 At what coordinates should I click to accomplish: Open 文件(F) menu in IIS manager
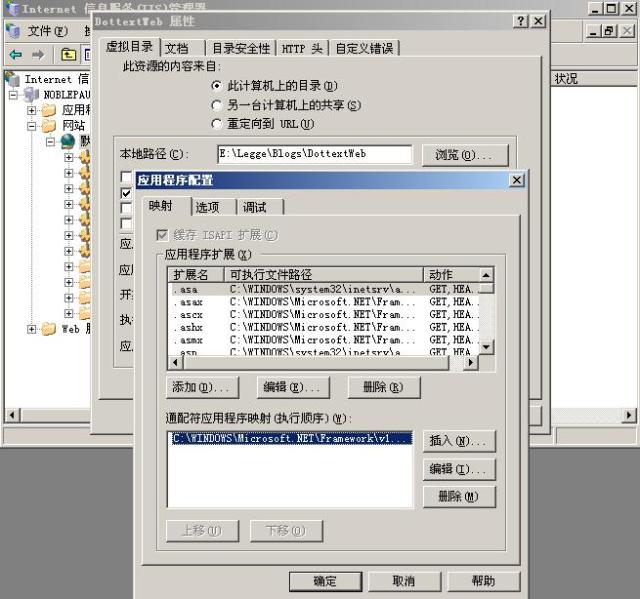click(47, 31)
